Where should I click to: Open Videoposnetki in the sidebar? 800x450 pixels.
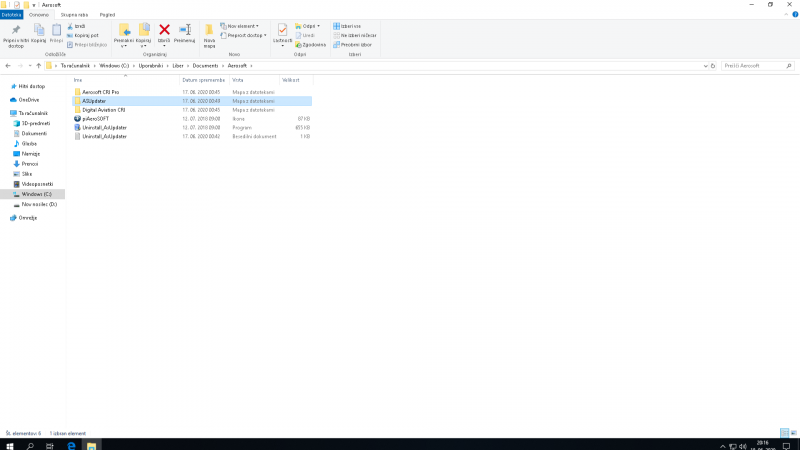pos(37,184)
